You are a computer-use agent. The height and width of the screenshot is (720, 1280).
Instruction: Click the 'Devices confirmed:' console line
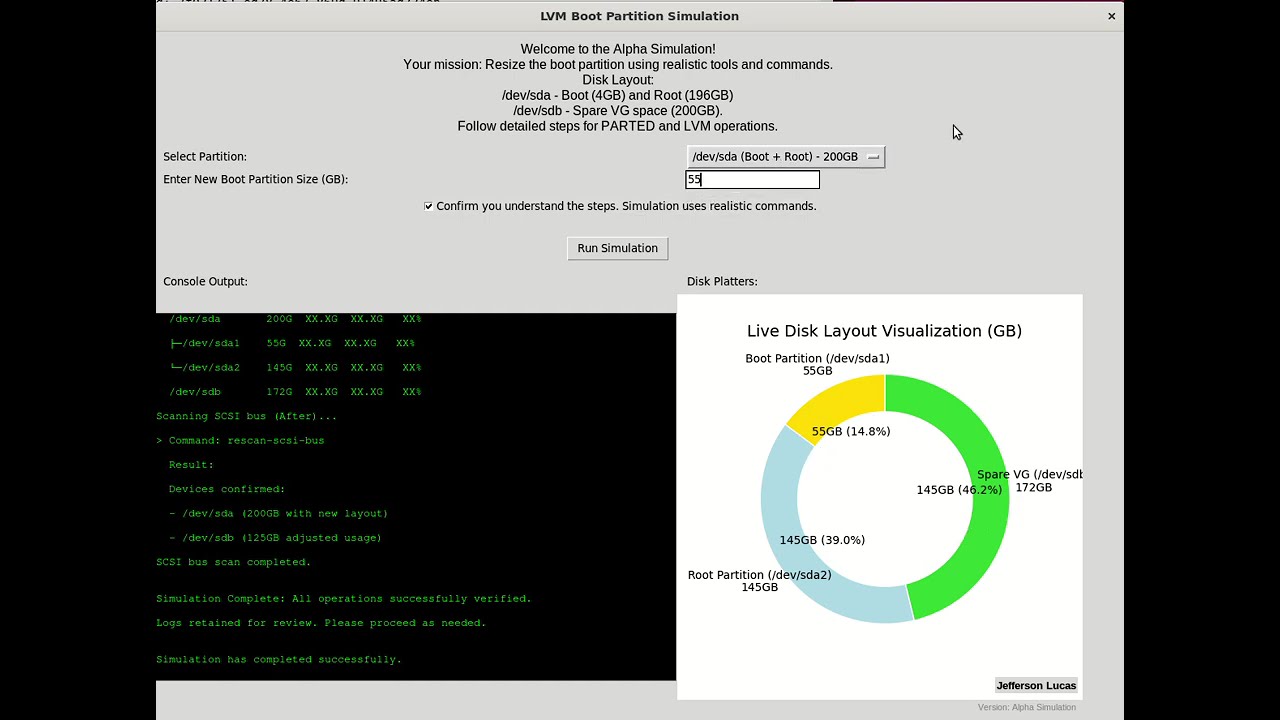pos(227,490)
